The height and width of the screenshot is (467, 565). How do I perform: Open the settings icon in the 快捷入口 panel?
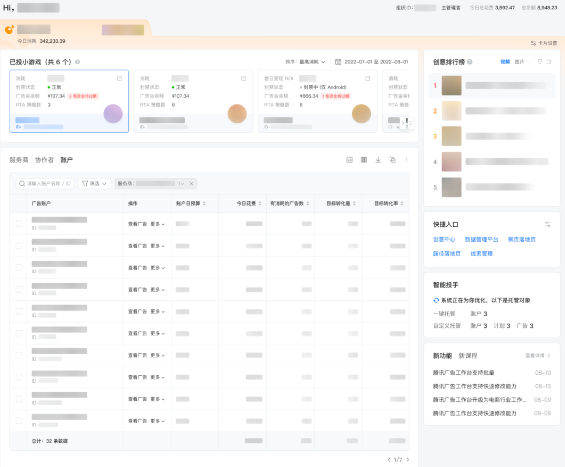[x=547, y=224]
